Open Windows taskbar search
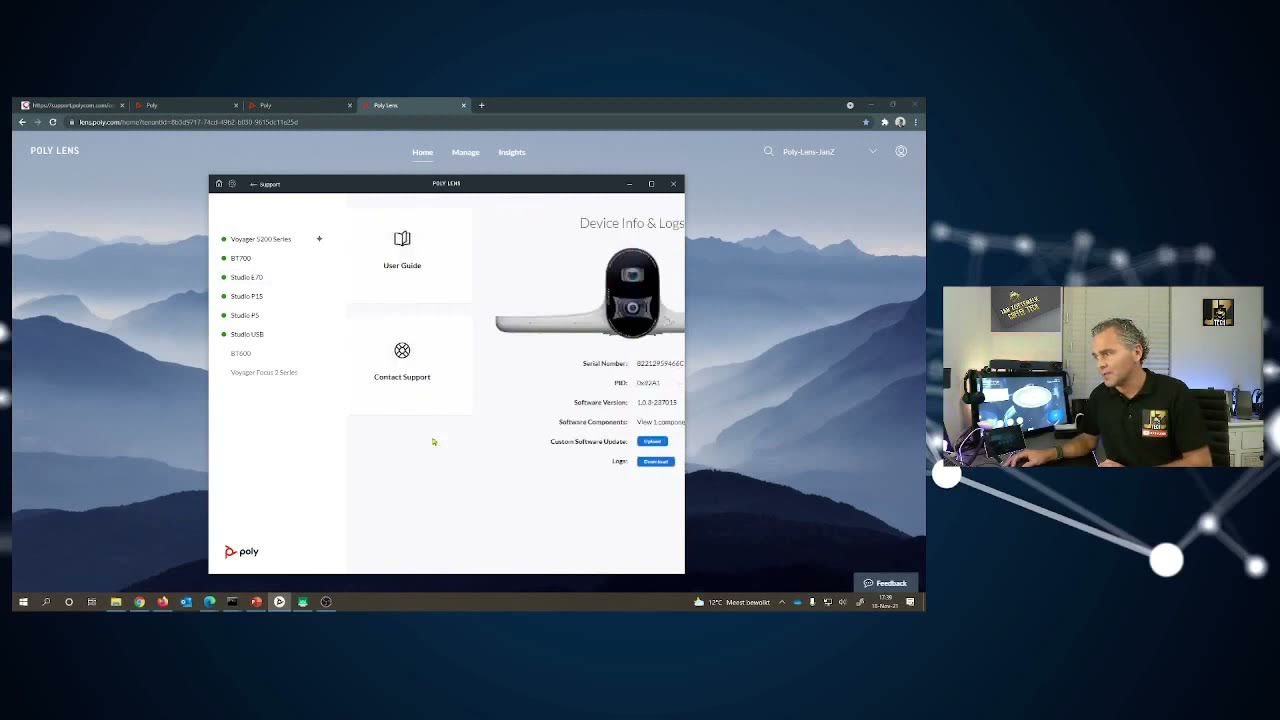 pyautogui.click(x=46, y=602)
